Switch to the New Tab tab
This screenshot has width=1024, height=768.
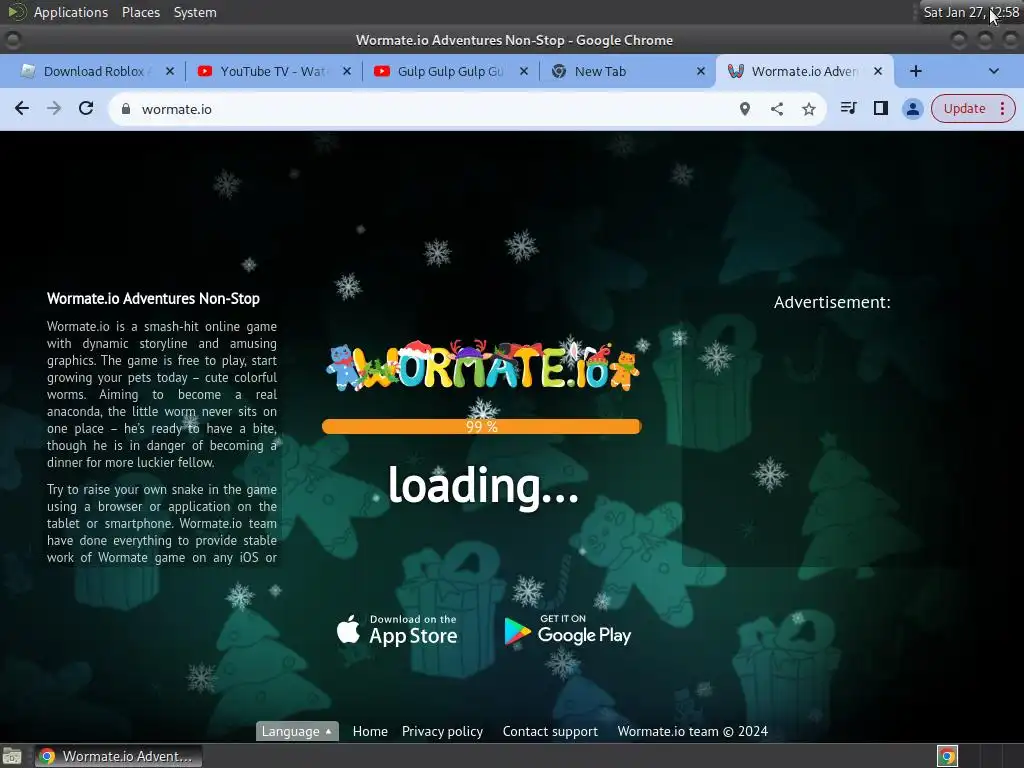tap(622, 71)
